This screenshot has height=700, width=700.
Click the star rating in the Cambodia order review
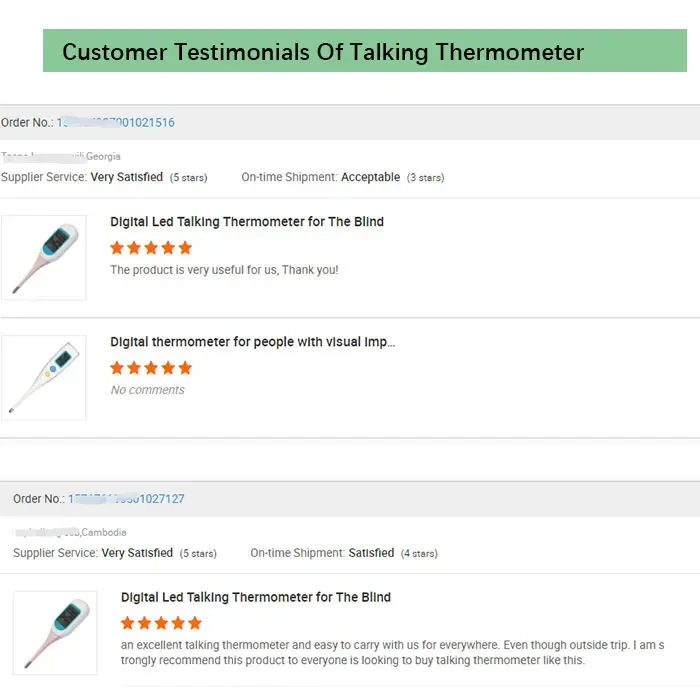[161, 623]
